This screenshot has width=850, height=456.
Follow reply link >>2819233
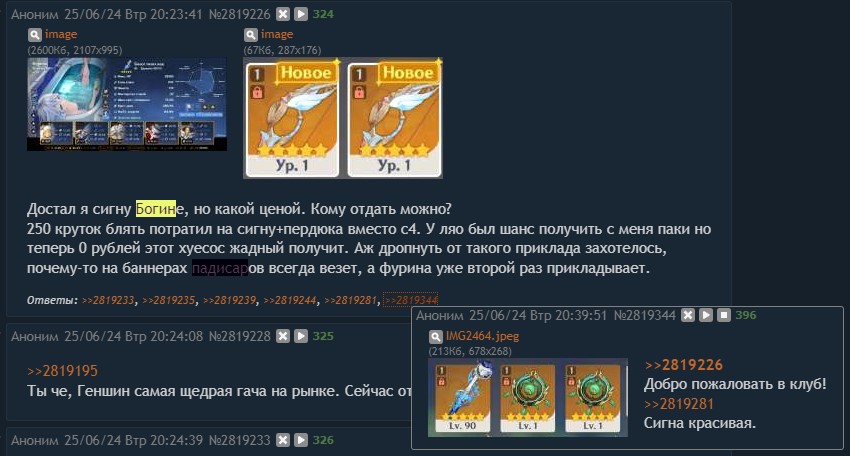click(x=108, y=300)
